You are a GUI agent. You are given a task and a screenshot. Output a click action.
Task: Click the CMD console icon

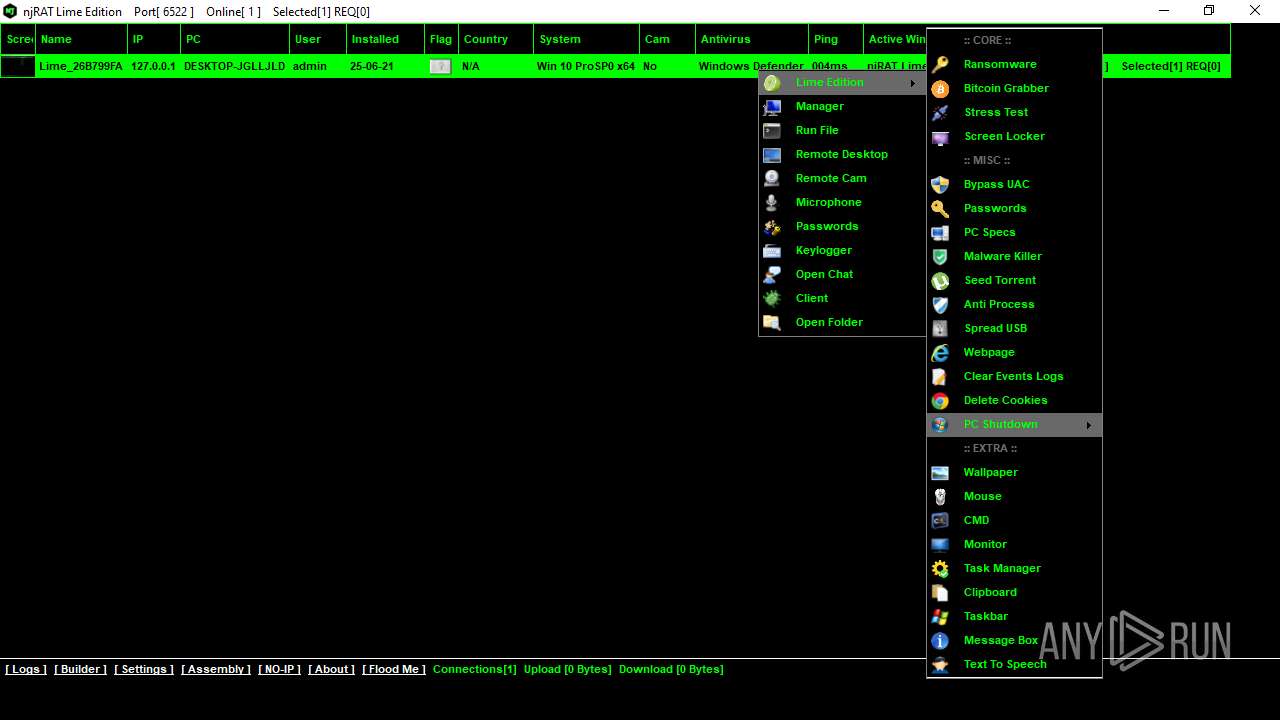[x=940, y=520]
